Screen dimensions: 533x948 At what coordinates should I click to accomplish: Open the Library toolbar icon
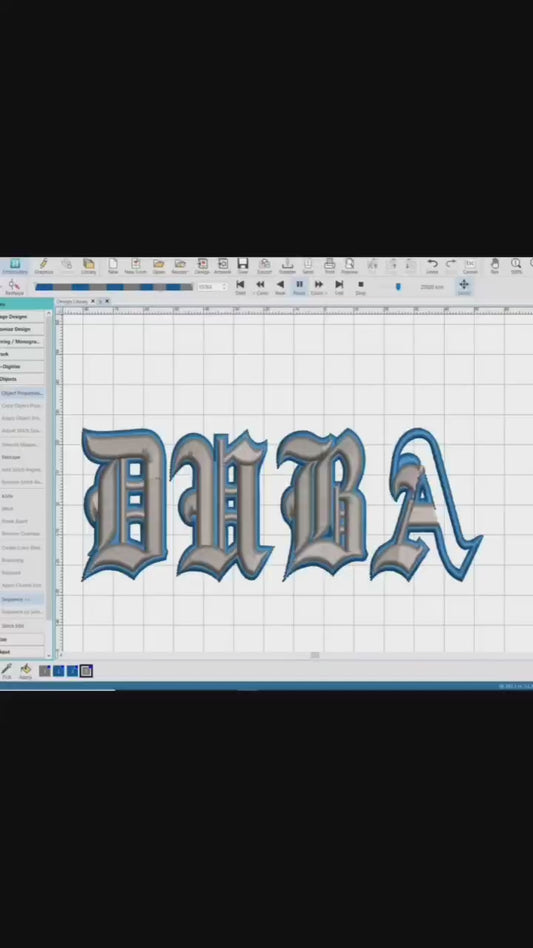89,266
